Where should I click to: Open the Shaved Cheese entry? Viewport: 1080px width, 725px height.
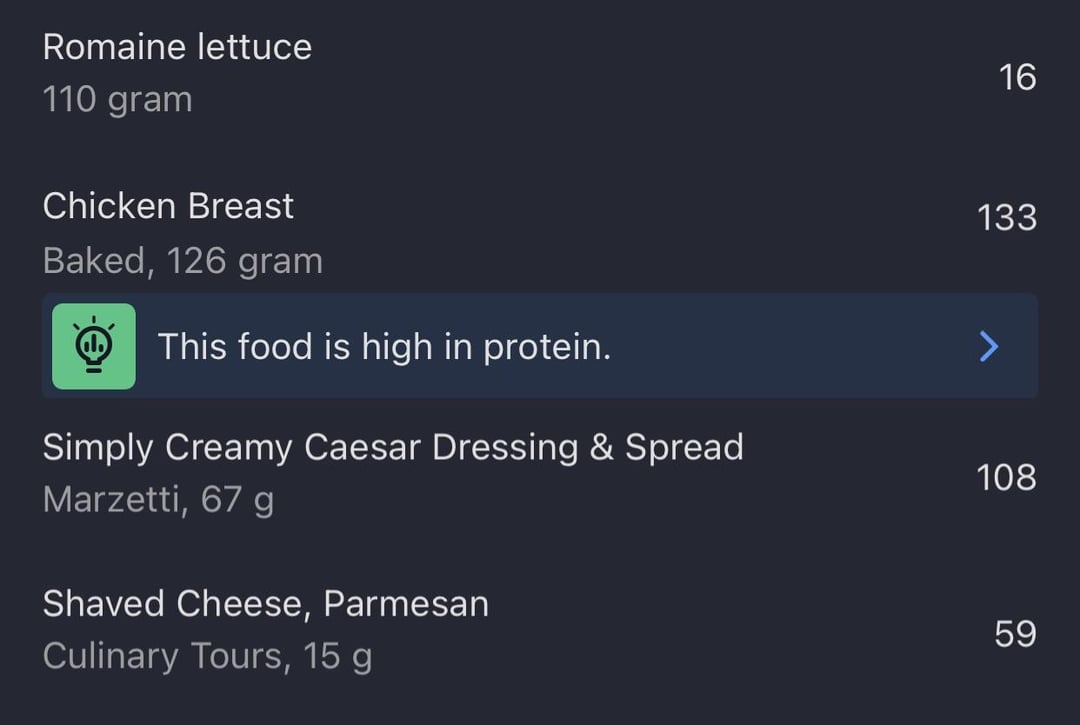click(175, 604)
